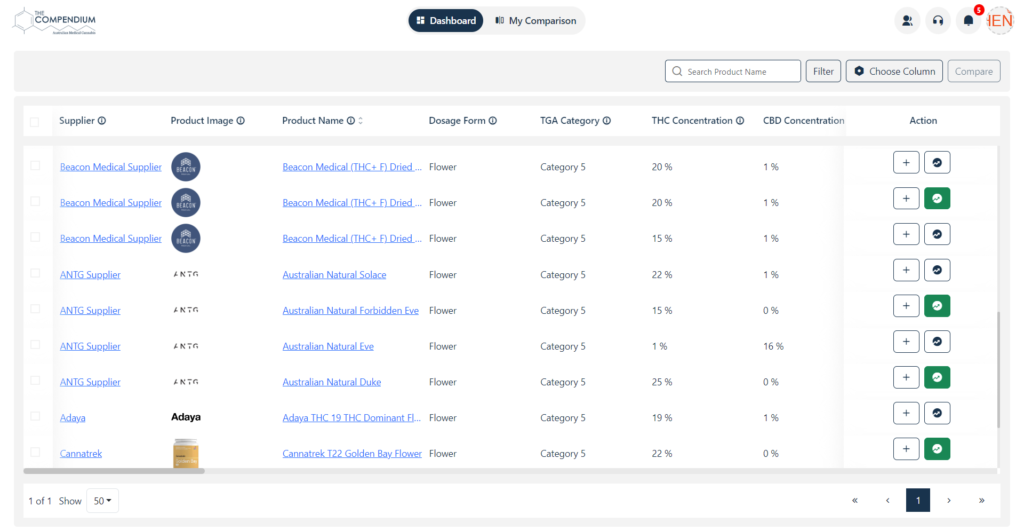Screen dimensions: 1024x530
Task: Open support headset icon
Action: pos(938,21)
